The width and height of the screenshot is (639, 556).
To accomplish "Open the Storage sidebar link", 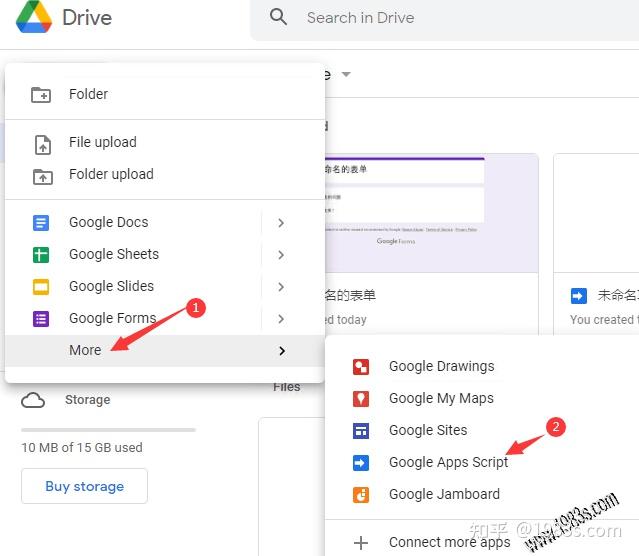I will [x=88, y=400].
